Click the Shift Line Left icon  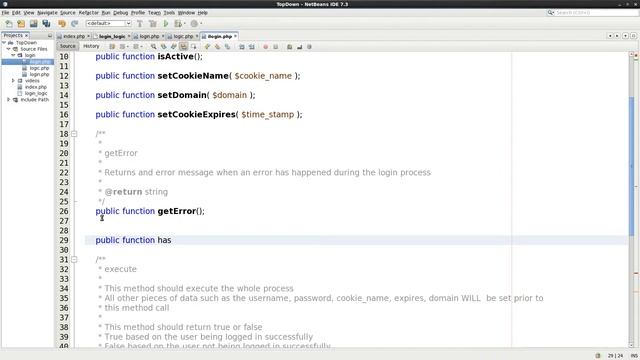tap(242, 47)
